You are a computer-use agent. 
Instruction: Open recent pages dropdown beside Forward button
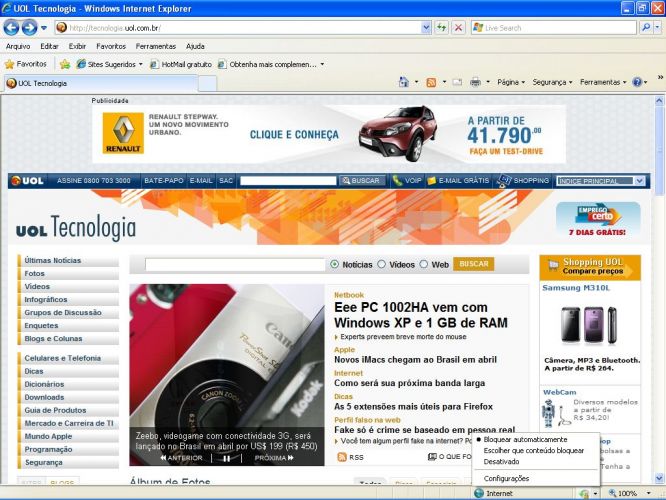click(x=44, y=28)
